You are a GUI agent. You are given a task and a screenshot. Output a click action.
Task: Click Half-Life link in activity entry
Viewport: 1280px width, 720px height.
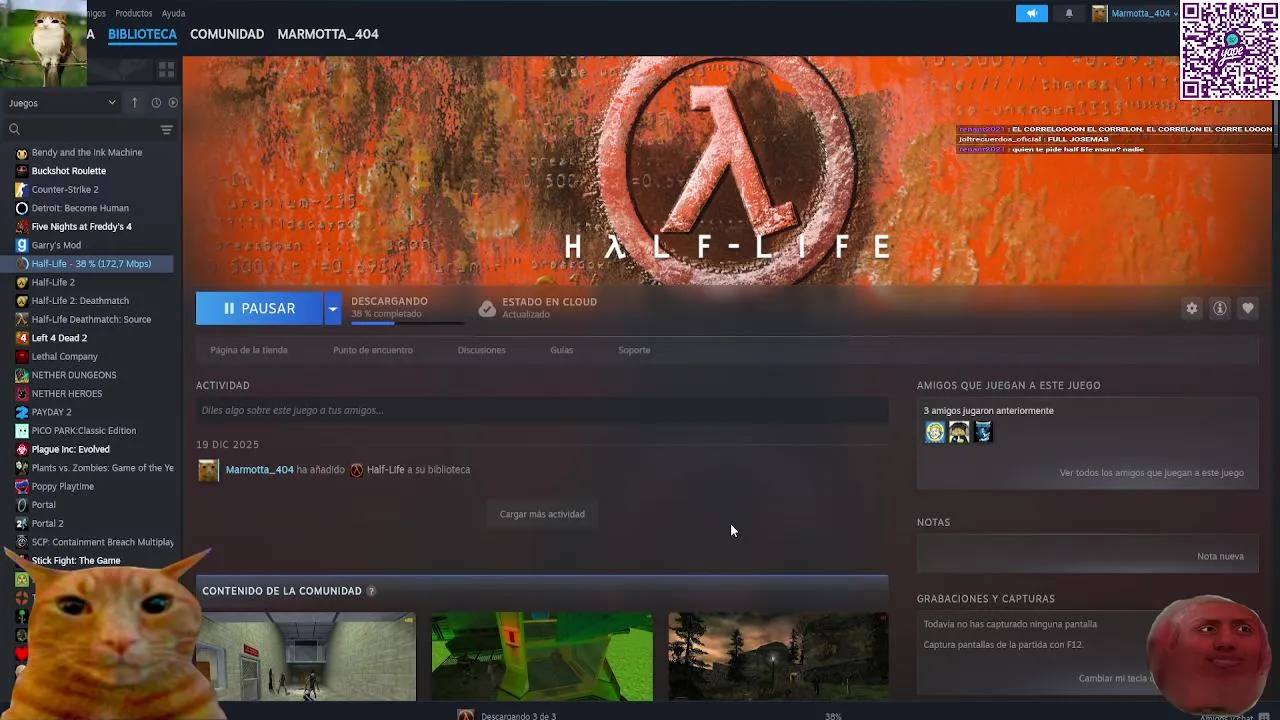click(385, 470)
